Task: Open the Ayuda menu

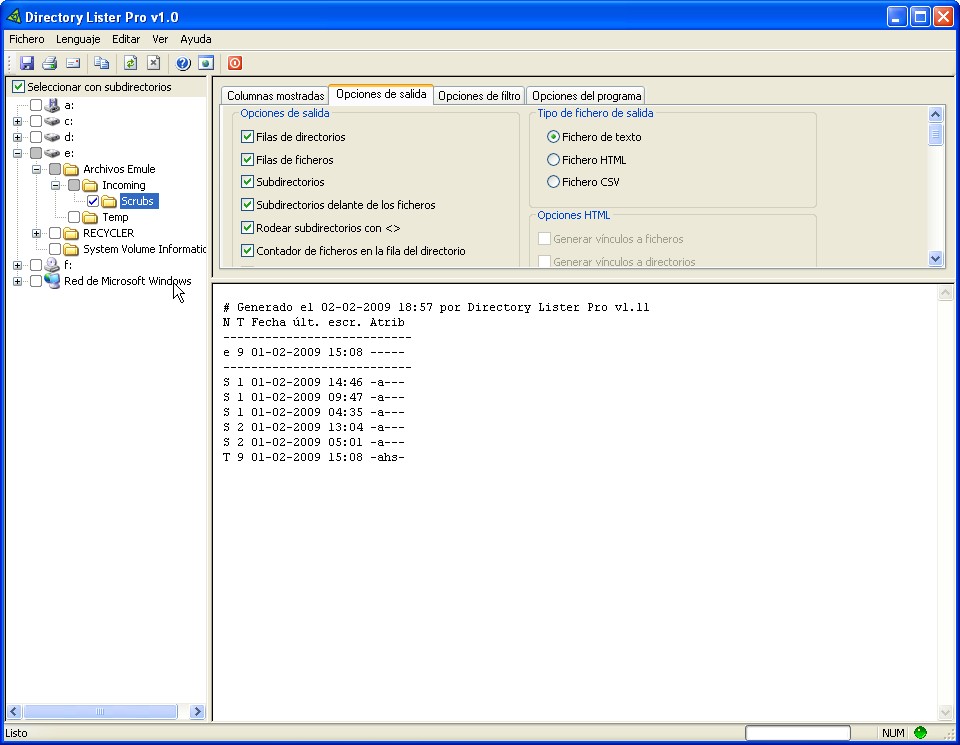Action: tap(196, 39)
